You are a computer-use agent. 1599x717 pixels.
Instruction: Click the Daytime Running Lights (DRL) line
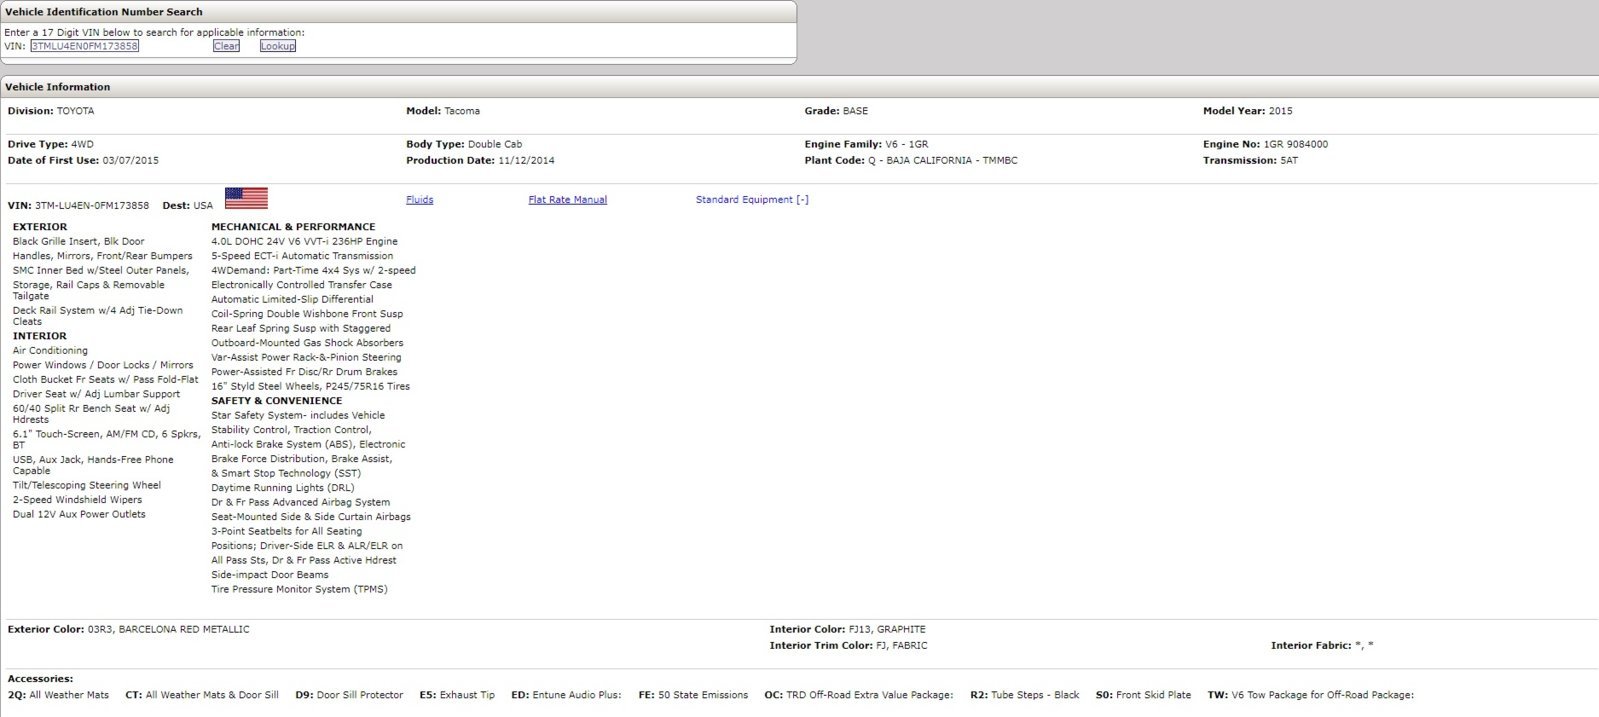coord(283,488)
